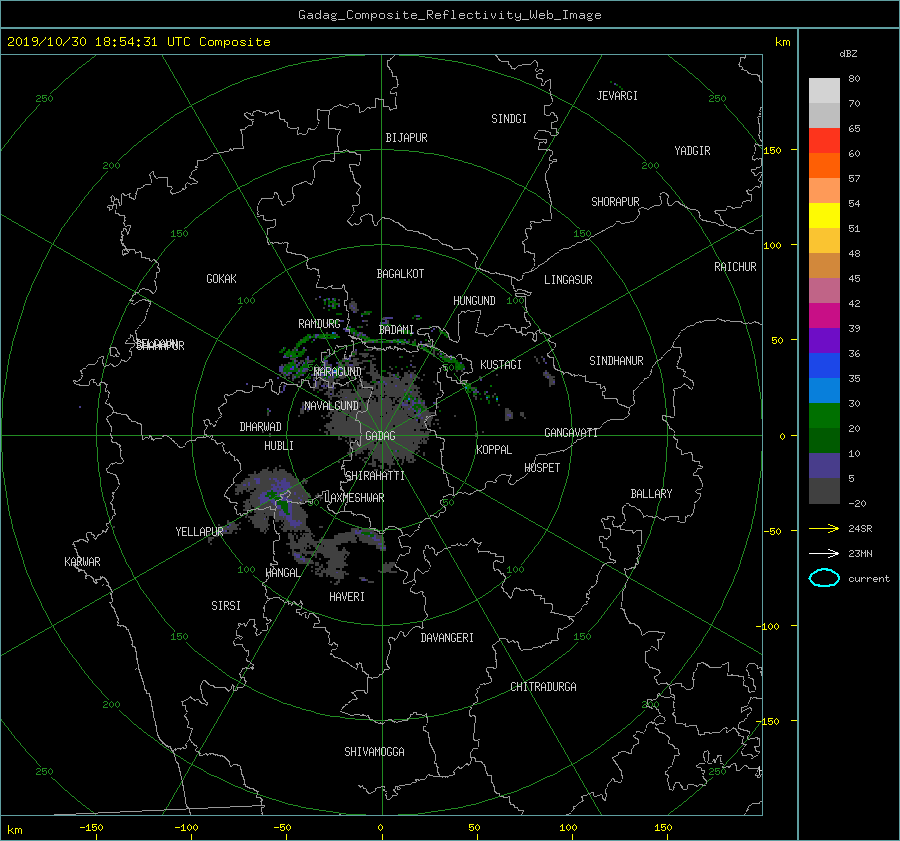Screen dimensions: 900x841
Task: Click the HOSPET label
Action: (542, 468)
